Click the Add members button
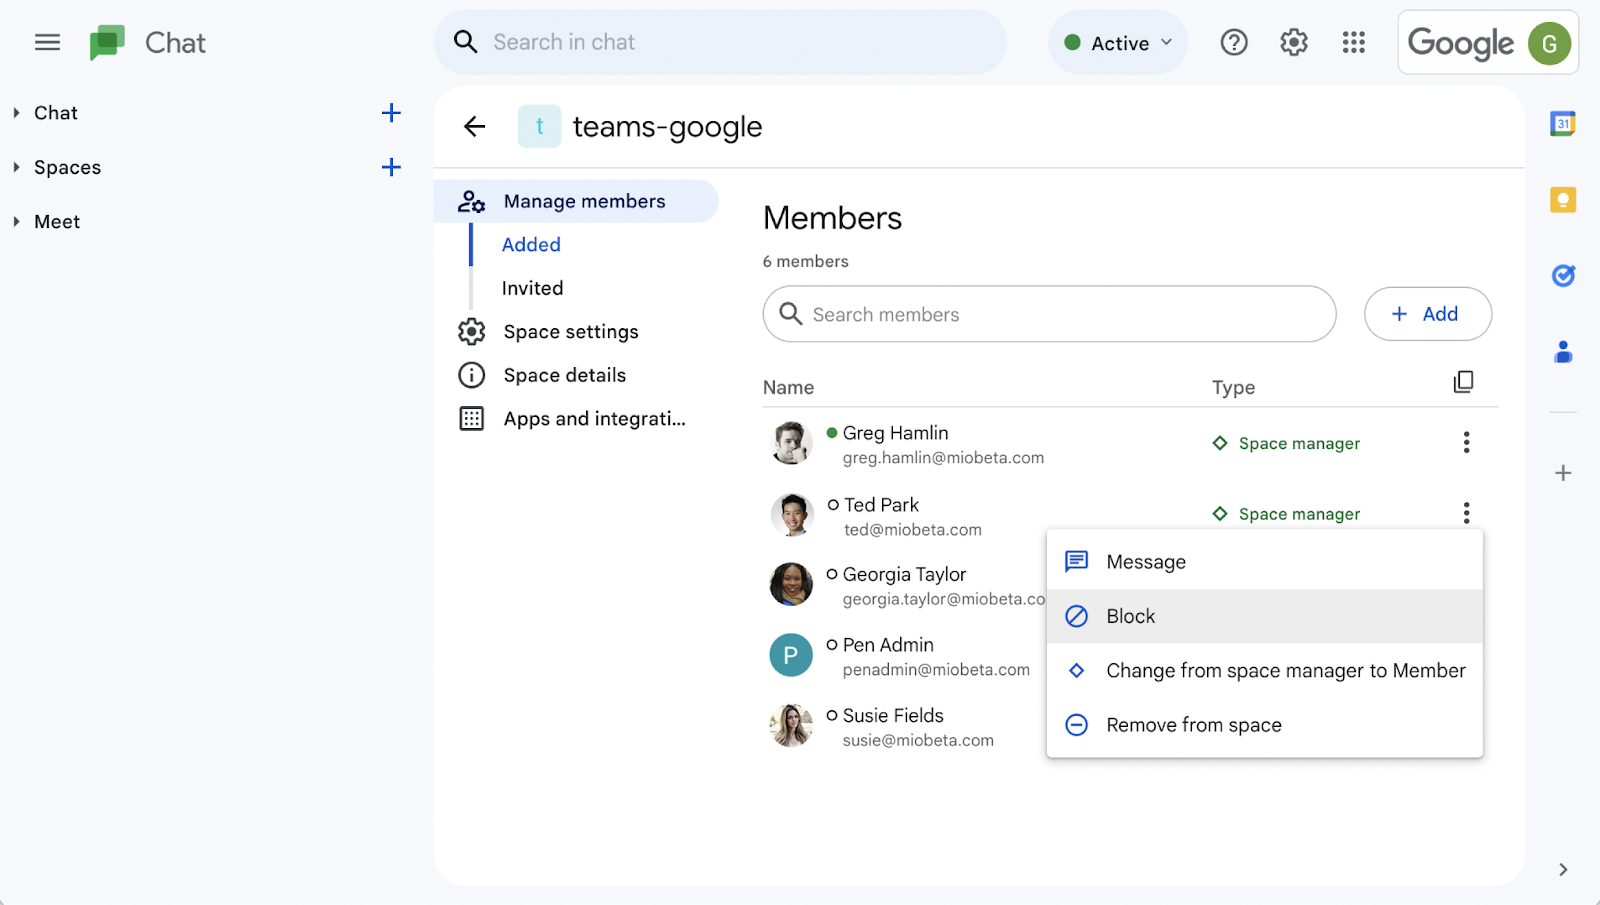Image resolution: width=1600 pixels, height=905 pixels. pyautogui.click(x=1428, y=314)
